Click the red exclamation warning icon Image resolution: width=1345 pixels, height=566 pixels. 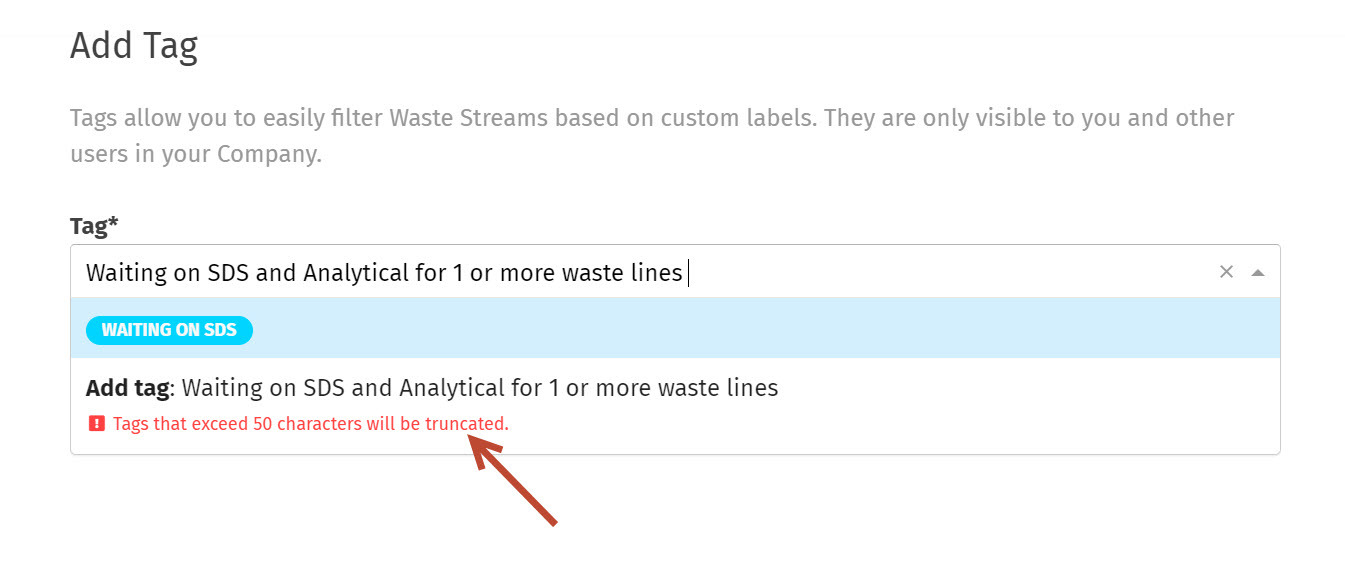(96, 424)
